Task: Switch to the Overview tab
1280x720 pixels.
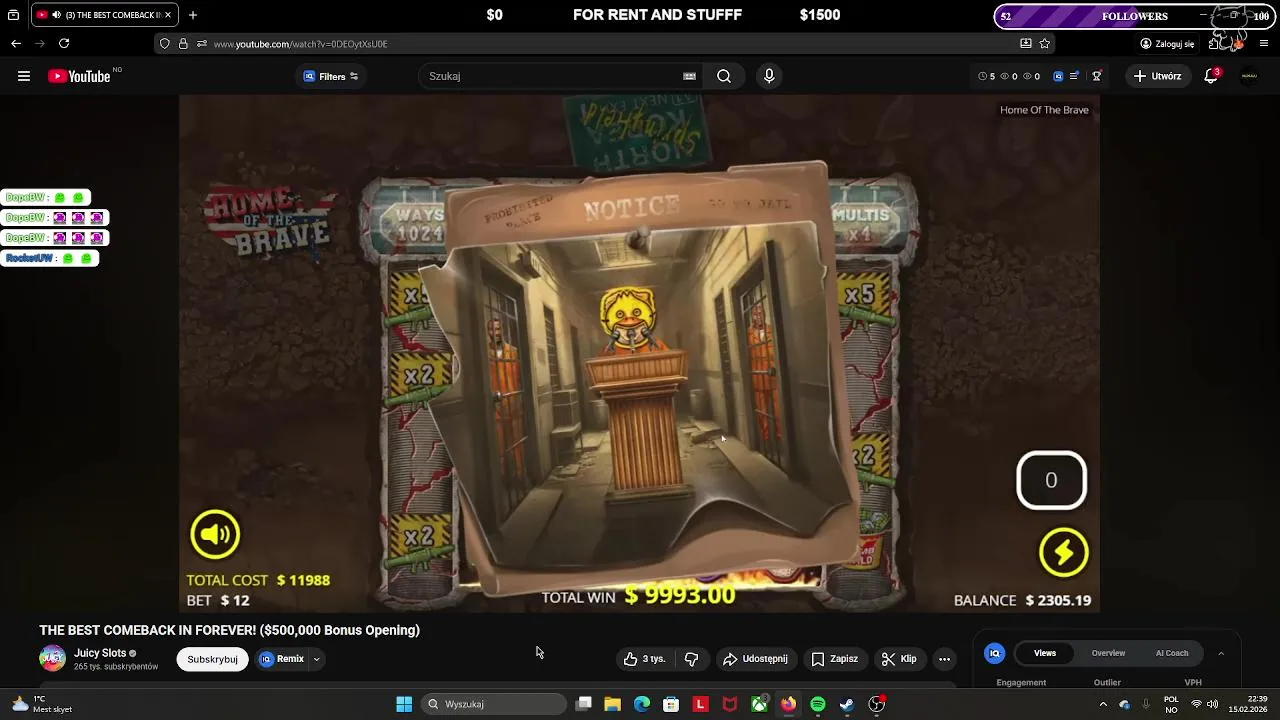Action: 1108,653
